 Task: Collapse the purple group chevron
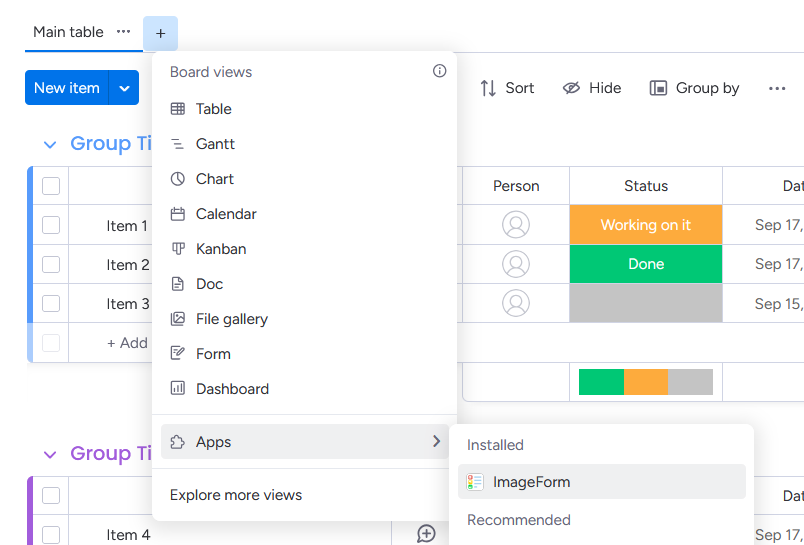click(50, 454)
